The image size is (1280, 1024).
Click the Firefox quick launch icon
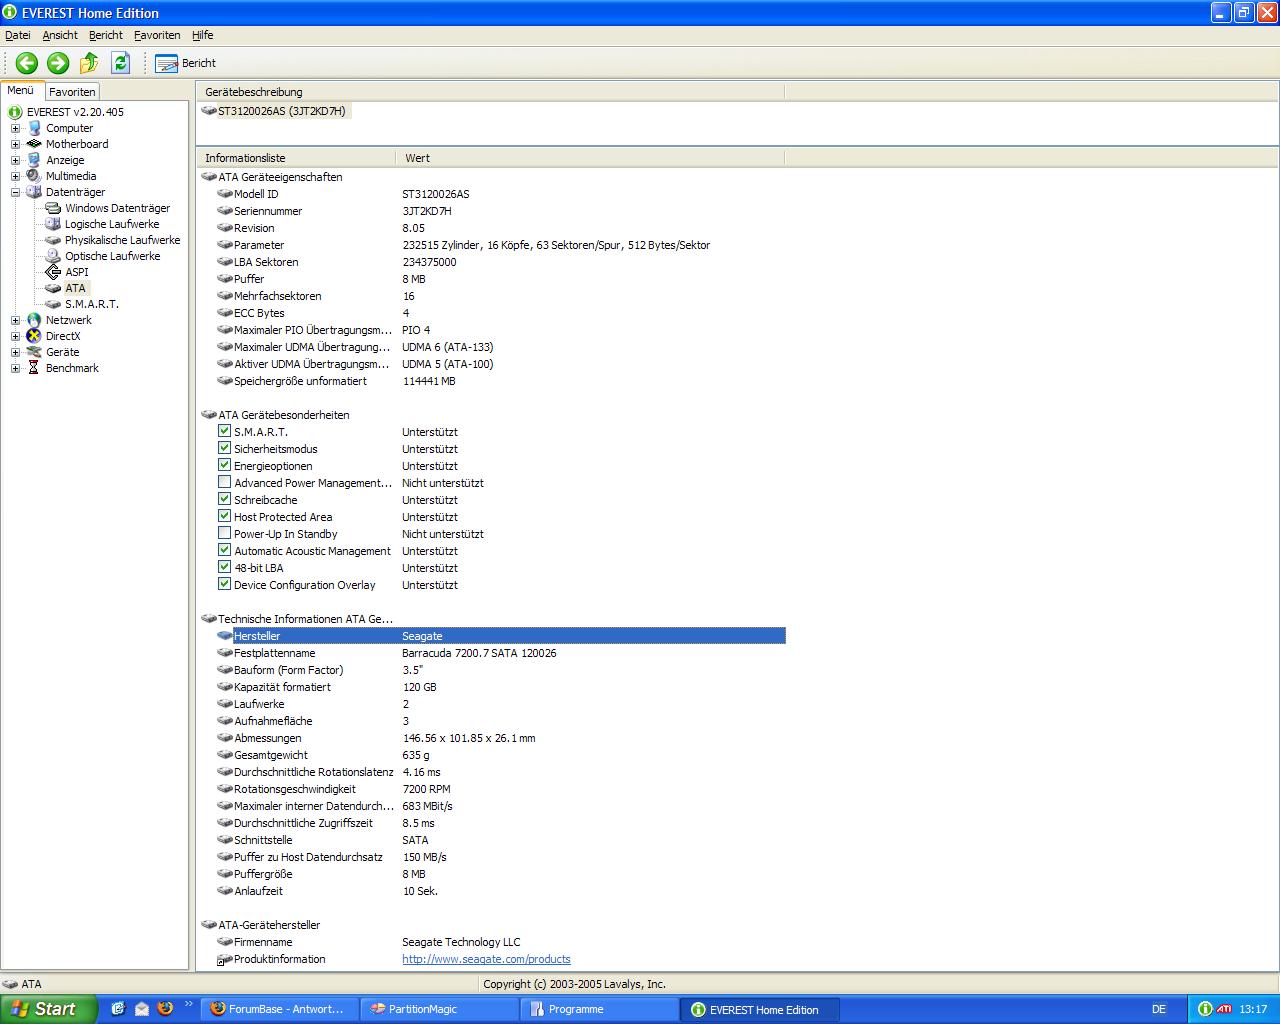coord(165,1008)
